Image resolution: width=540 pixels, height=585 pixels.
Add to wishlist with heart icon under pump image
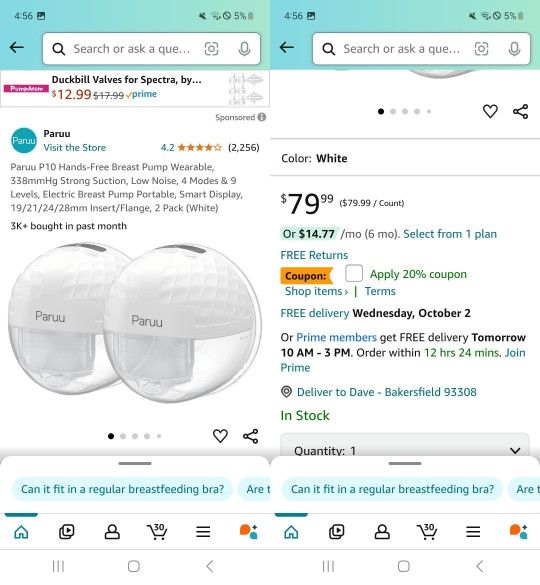tap(220, 436)
